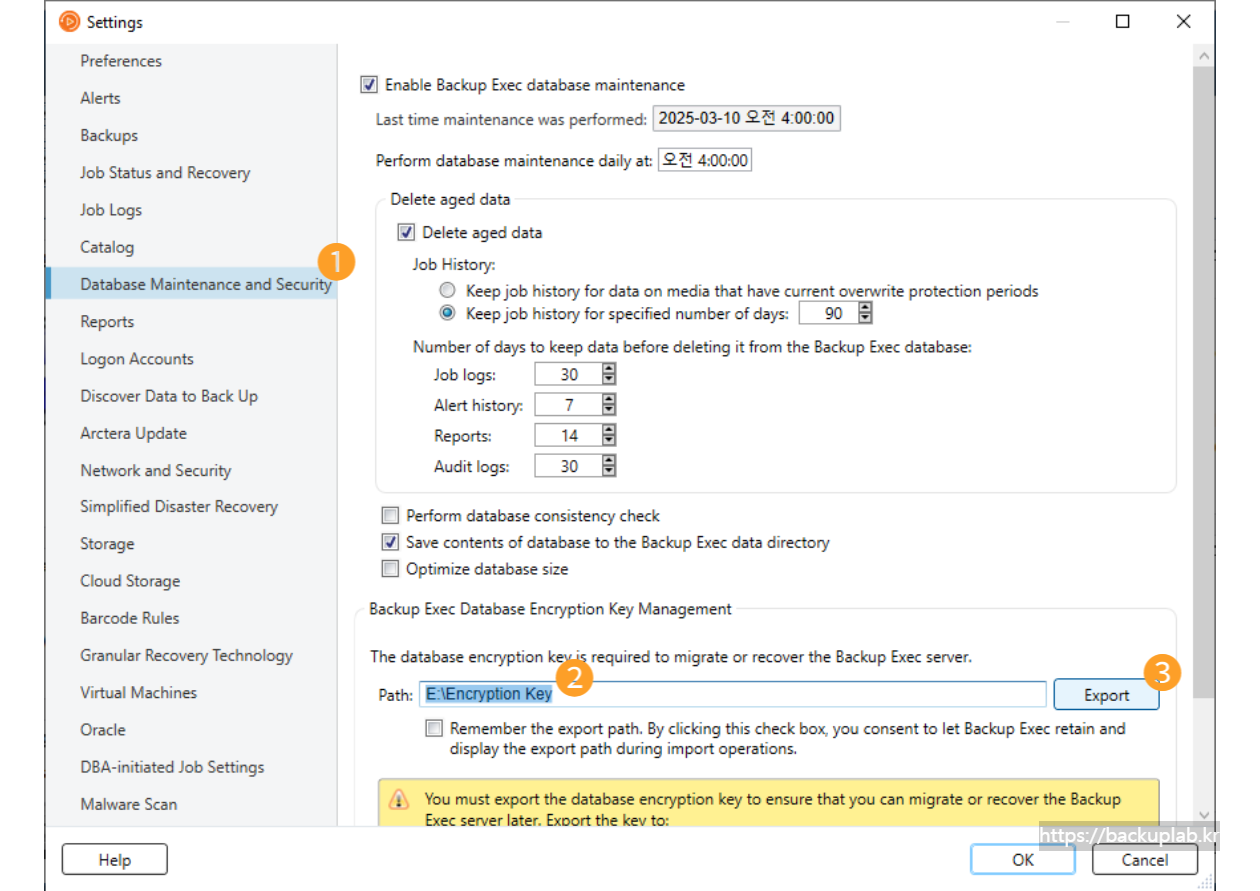Click the last maintenance performed date field
Viewport: 1260px width, 891px height.
coord(746,118)
